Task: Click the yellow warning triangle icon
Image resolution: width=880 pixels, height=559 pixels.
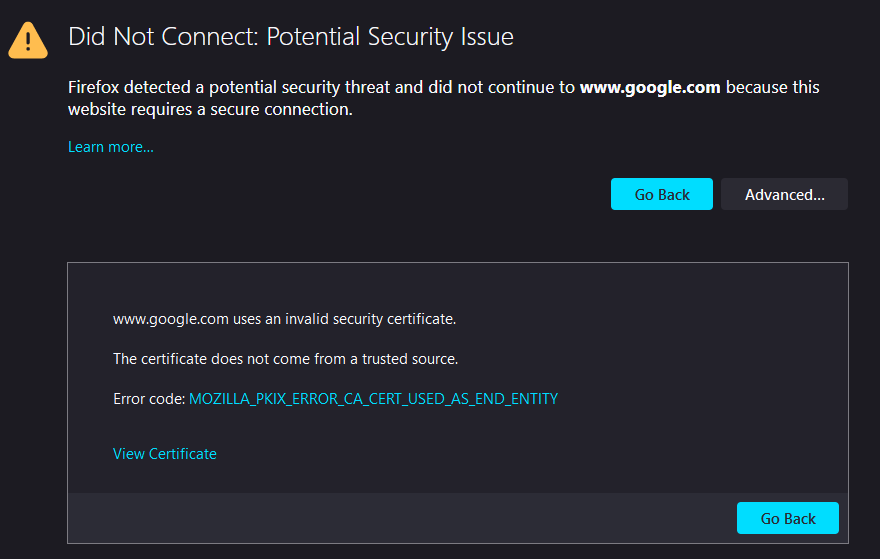Action: [27, 40]
